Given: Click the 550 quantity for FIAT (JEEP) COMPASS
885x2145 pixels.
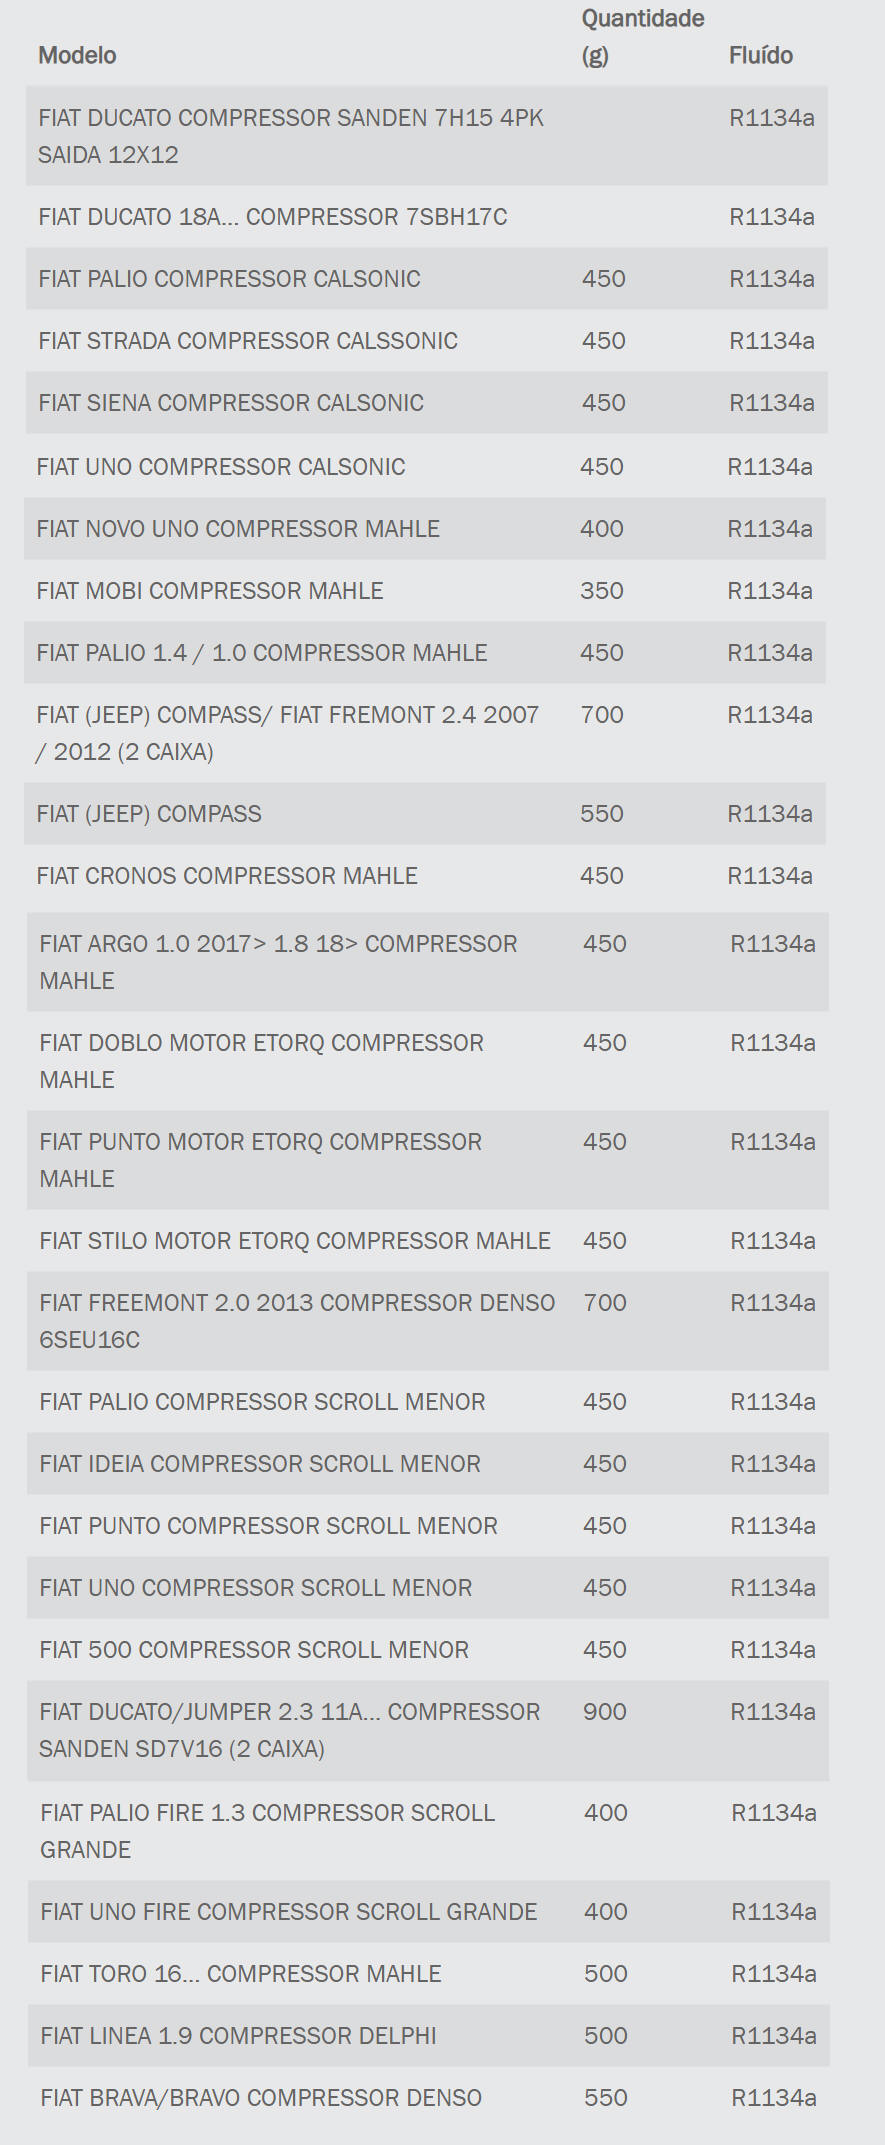Looking at the screenshot, I should tap(601, 814).
